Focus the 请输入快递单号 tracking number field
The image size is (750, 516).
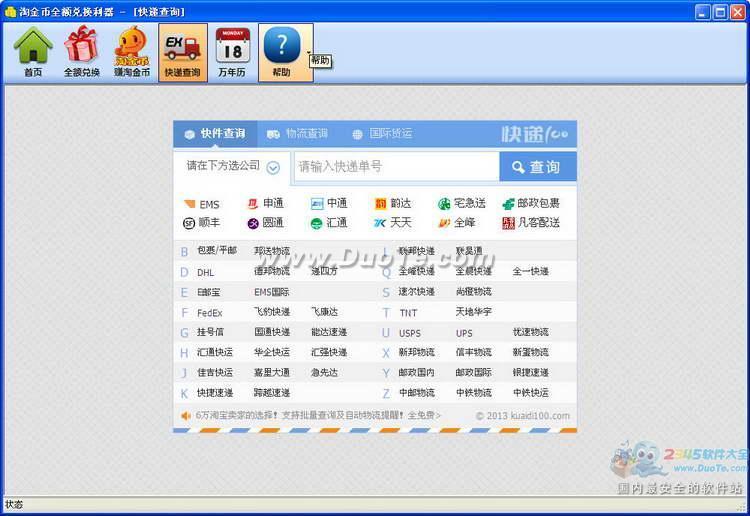396,167
